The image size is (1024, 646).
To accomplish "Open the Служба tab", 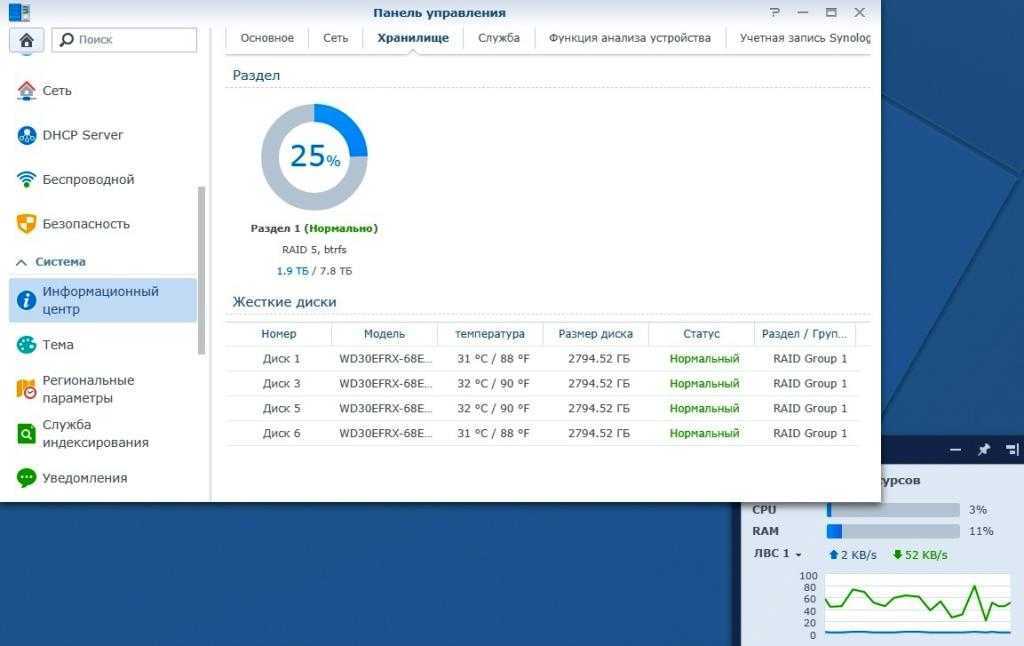I will click(498, 38).
